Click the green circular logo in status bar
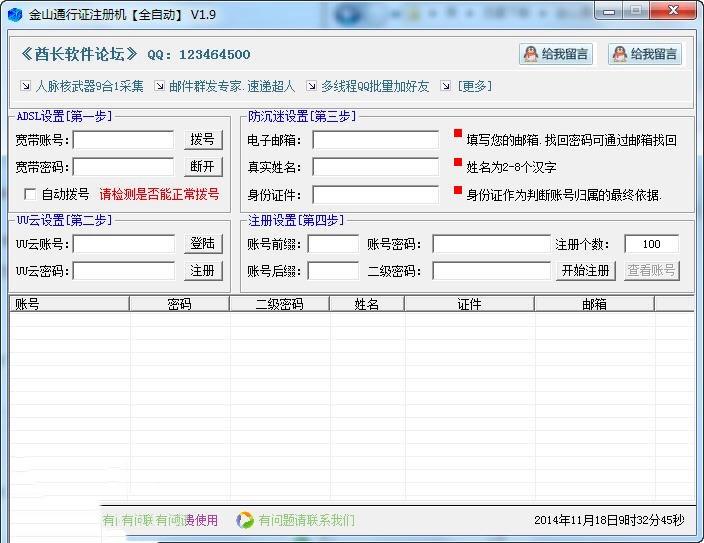This screenshot has height=543, width=704. 245,520
